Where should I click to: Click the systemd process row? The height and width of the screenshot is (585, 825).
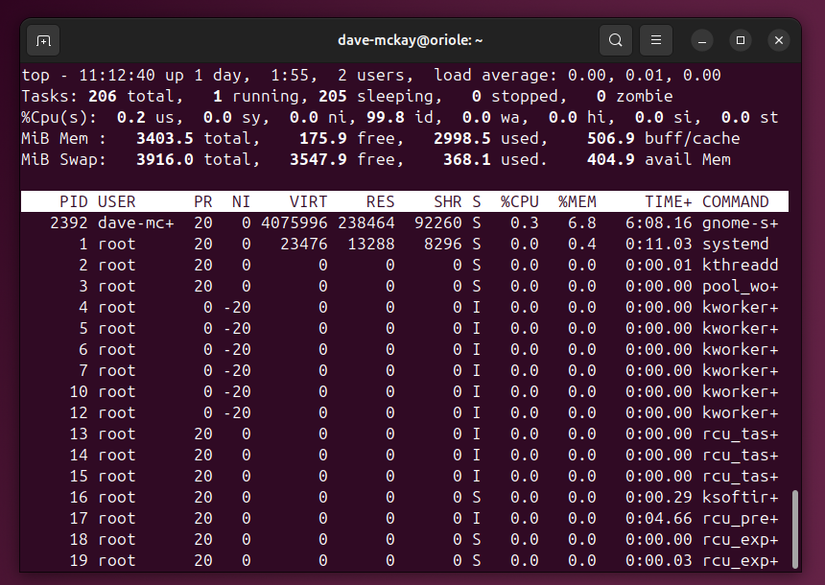(x=400, y=243)
